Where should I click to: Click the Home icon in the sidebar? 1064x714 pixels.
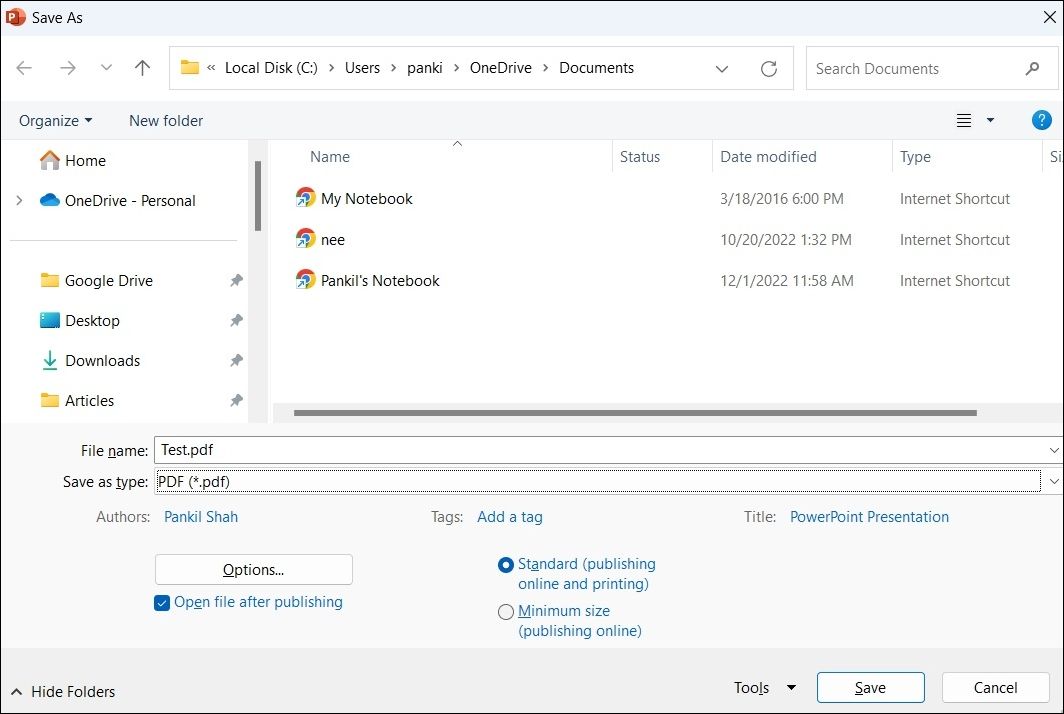click(50, 160)
